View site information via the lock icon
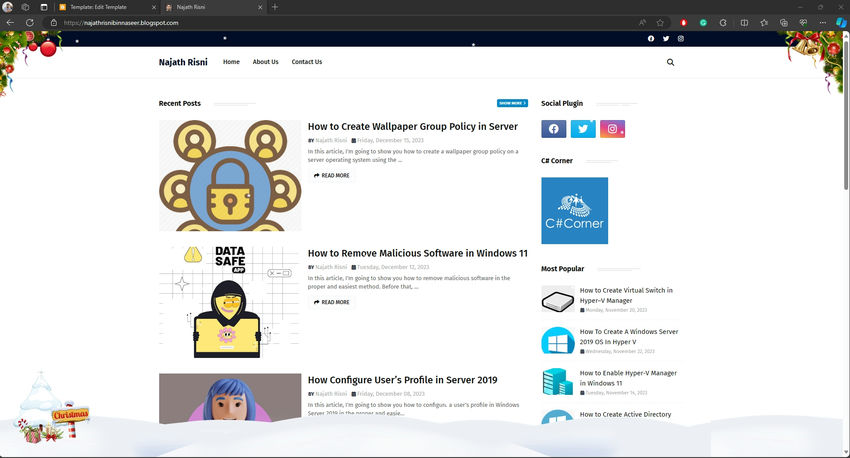 click(x=53, y=23)
